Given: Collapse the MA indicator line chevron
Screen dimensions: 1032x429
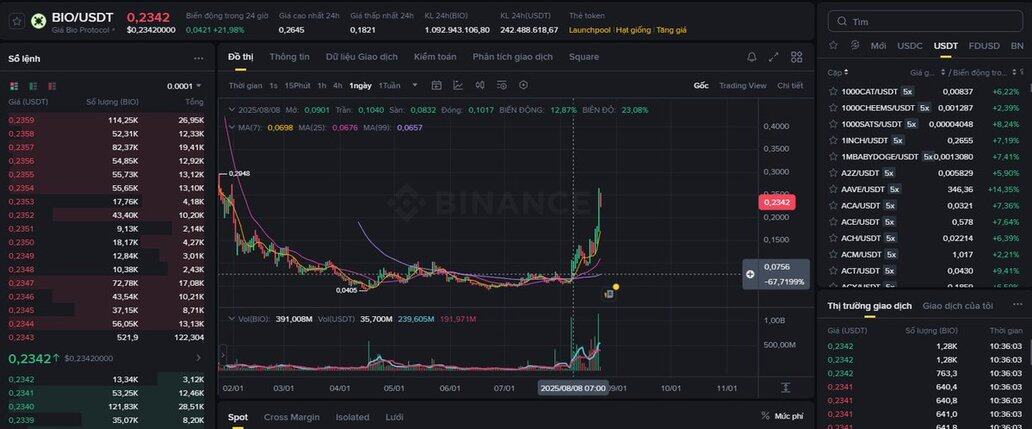Looking at the screenshot, I should pos(232,127).
